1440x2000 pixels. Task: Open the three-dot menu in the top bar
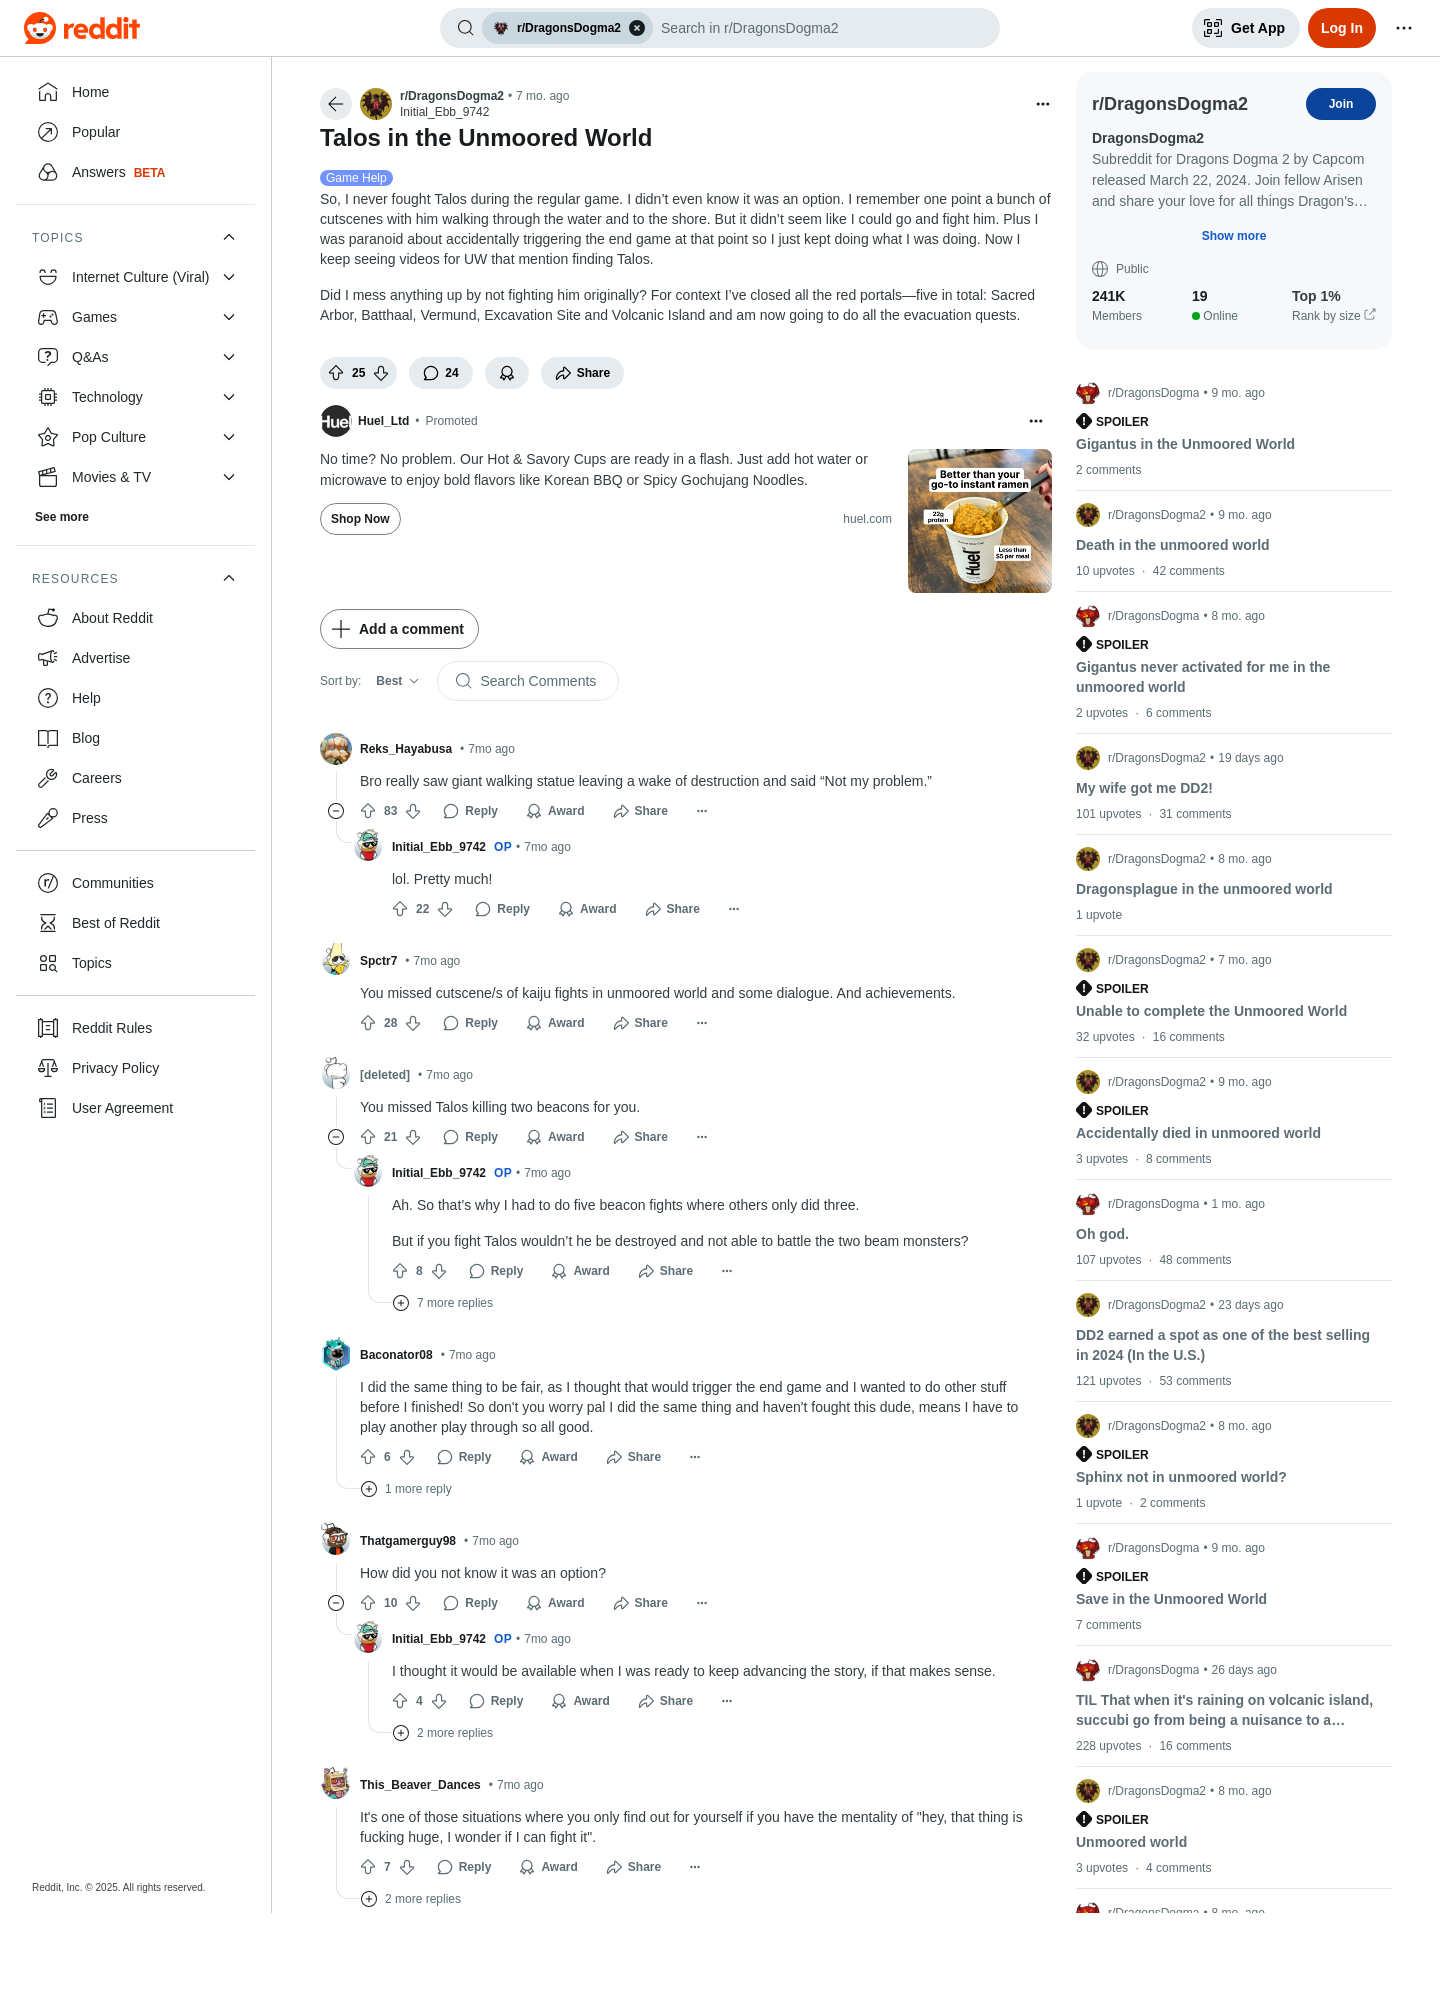1404,28
